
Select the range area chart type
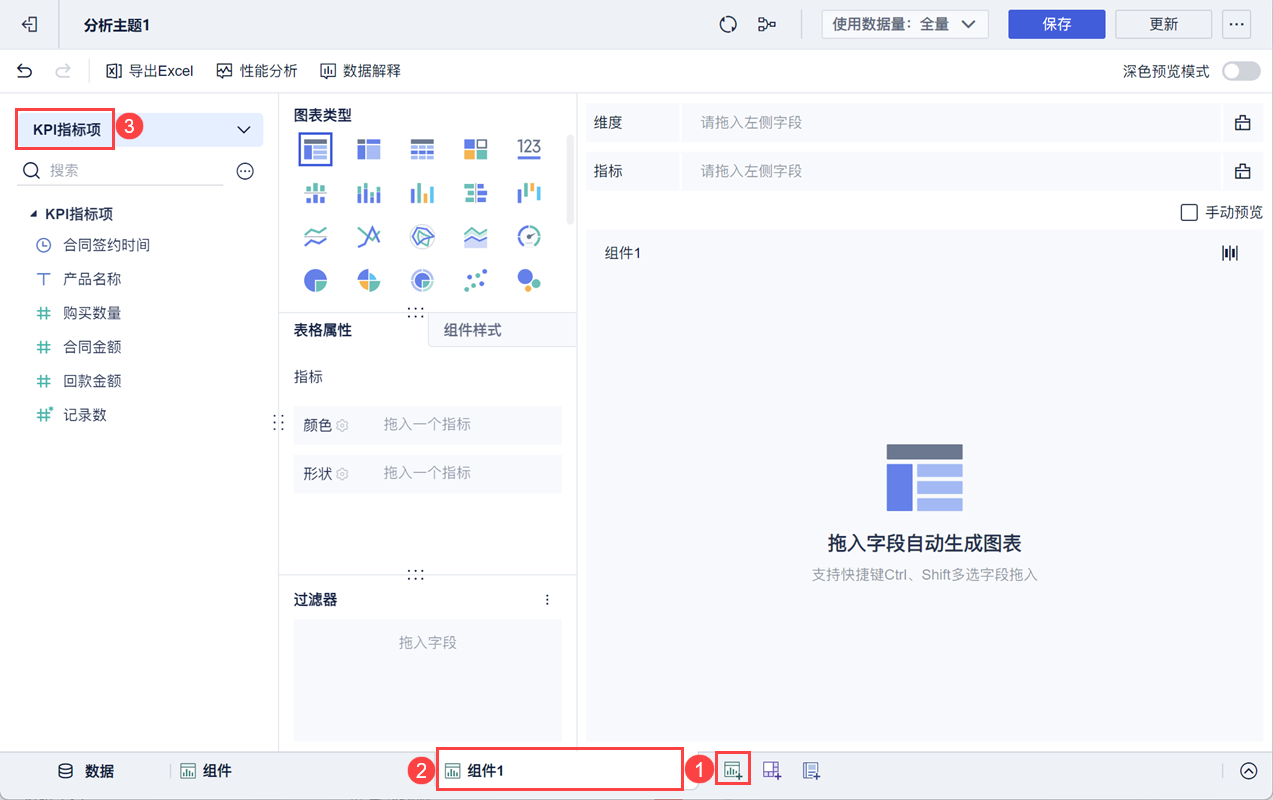point(476,237)
